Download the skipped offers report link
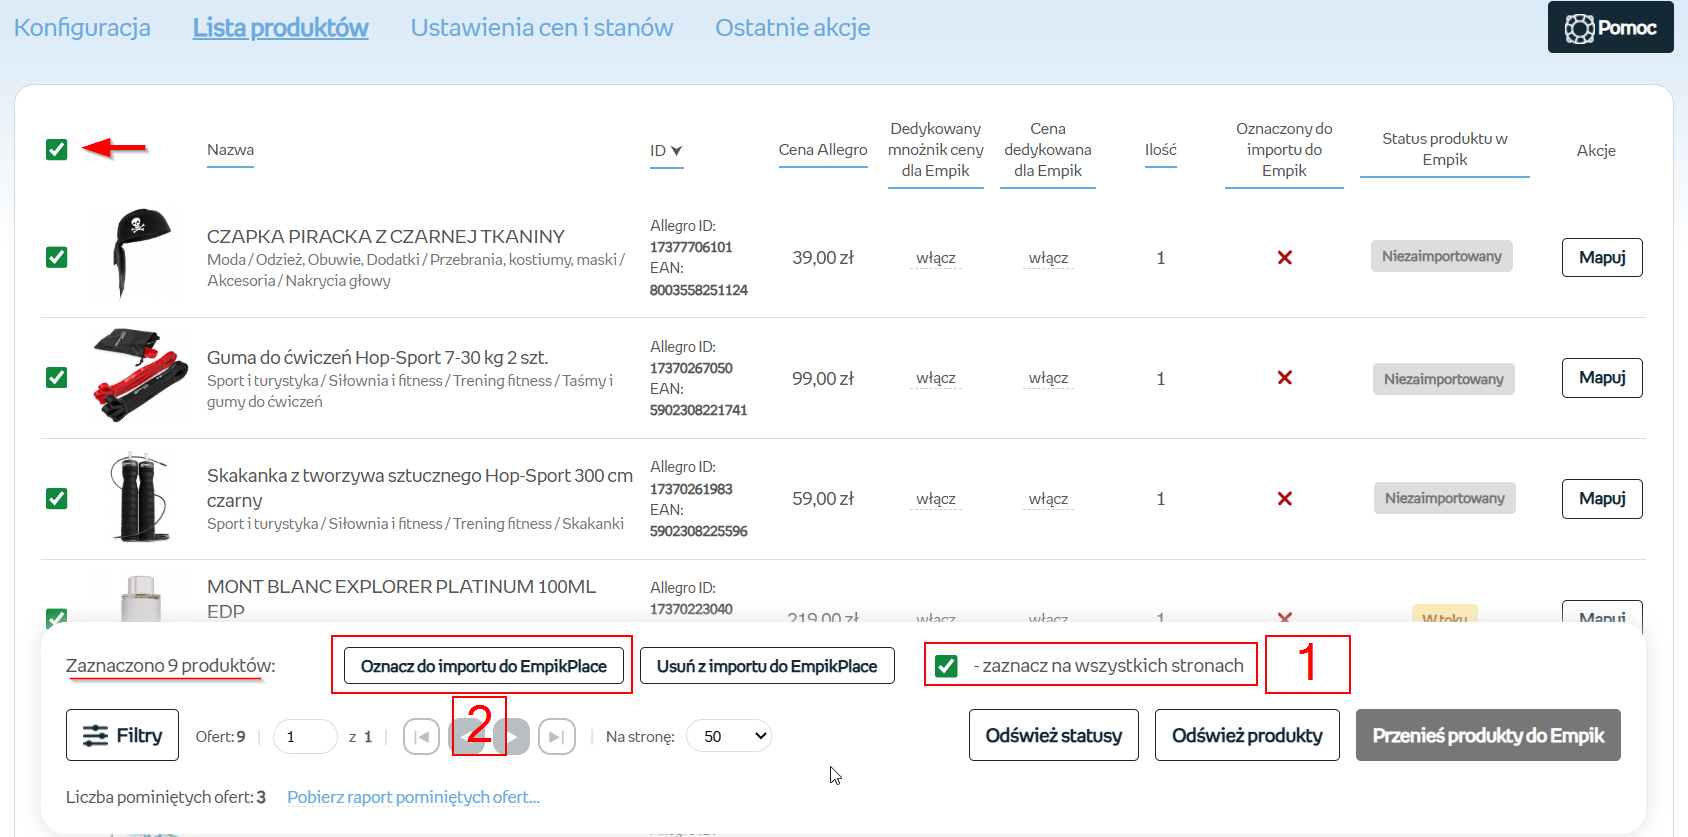The height and width of the screenshot is (837, 1688). point(413,797)
